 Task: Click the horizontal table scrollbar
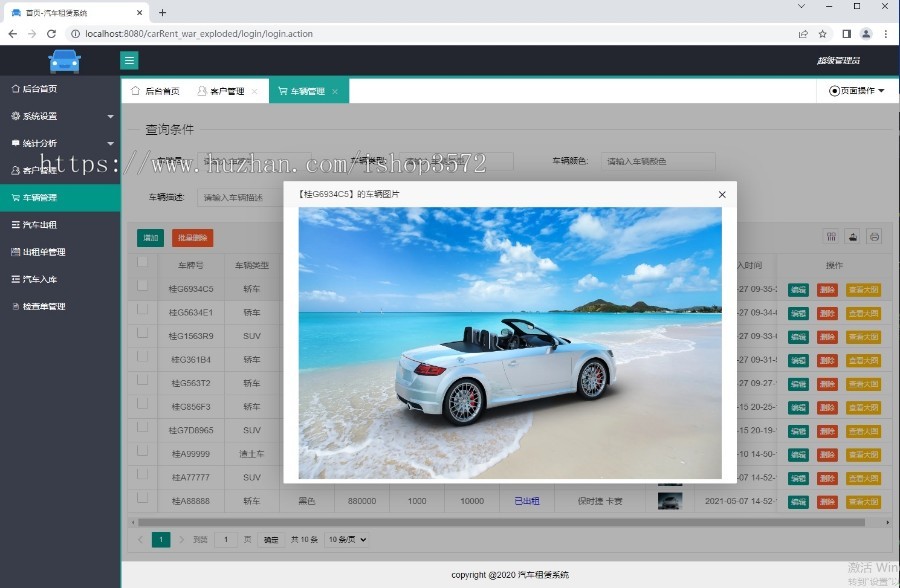[501, 523]
